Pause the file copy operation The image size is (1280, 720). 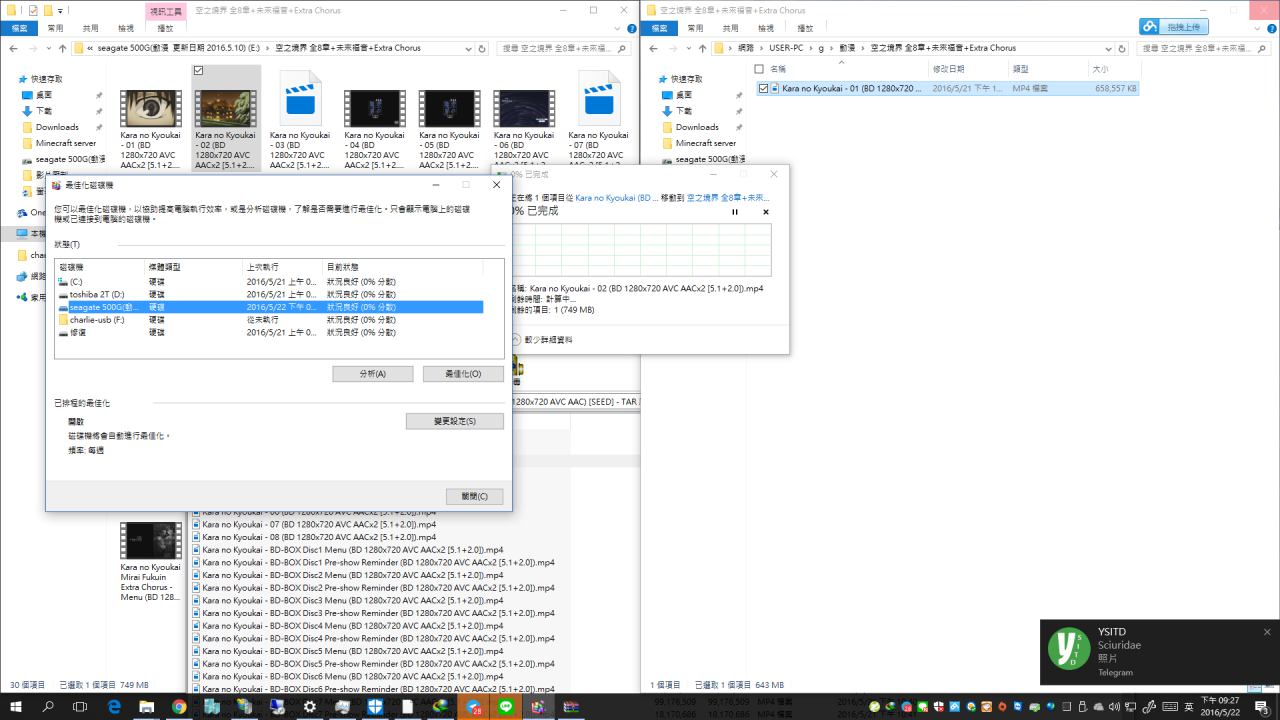[x=735, y=212]
